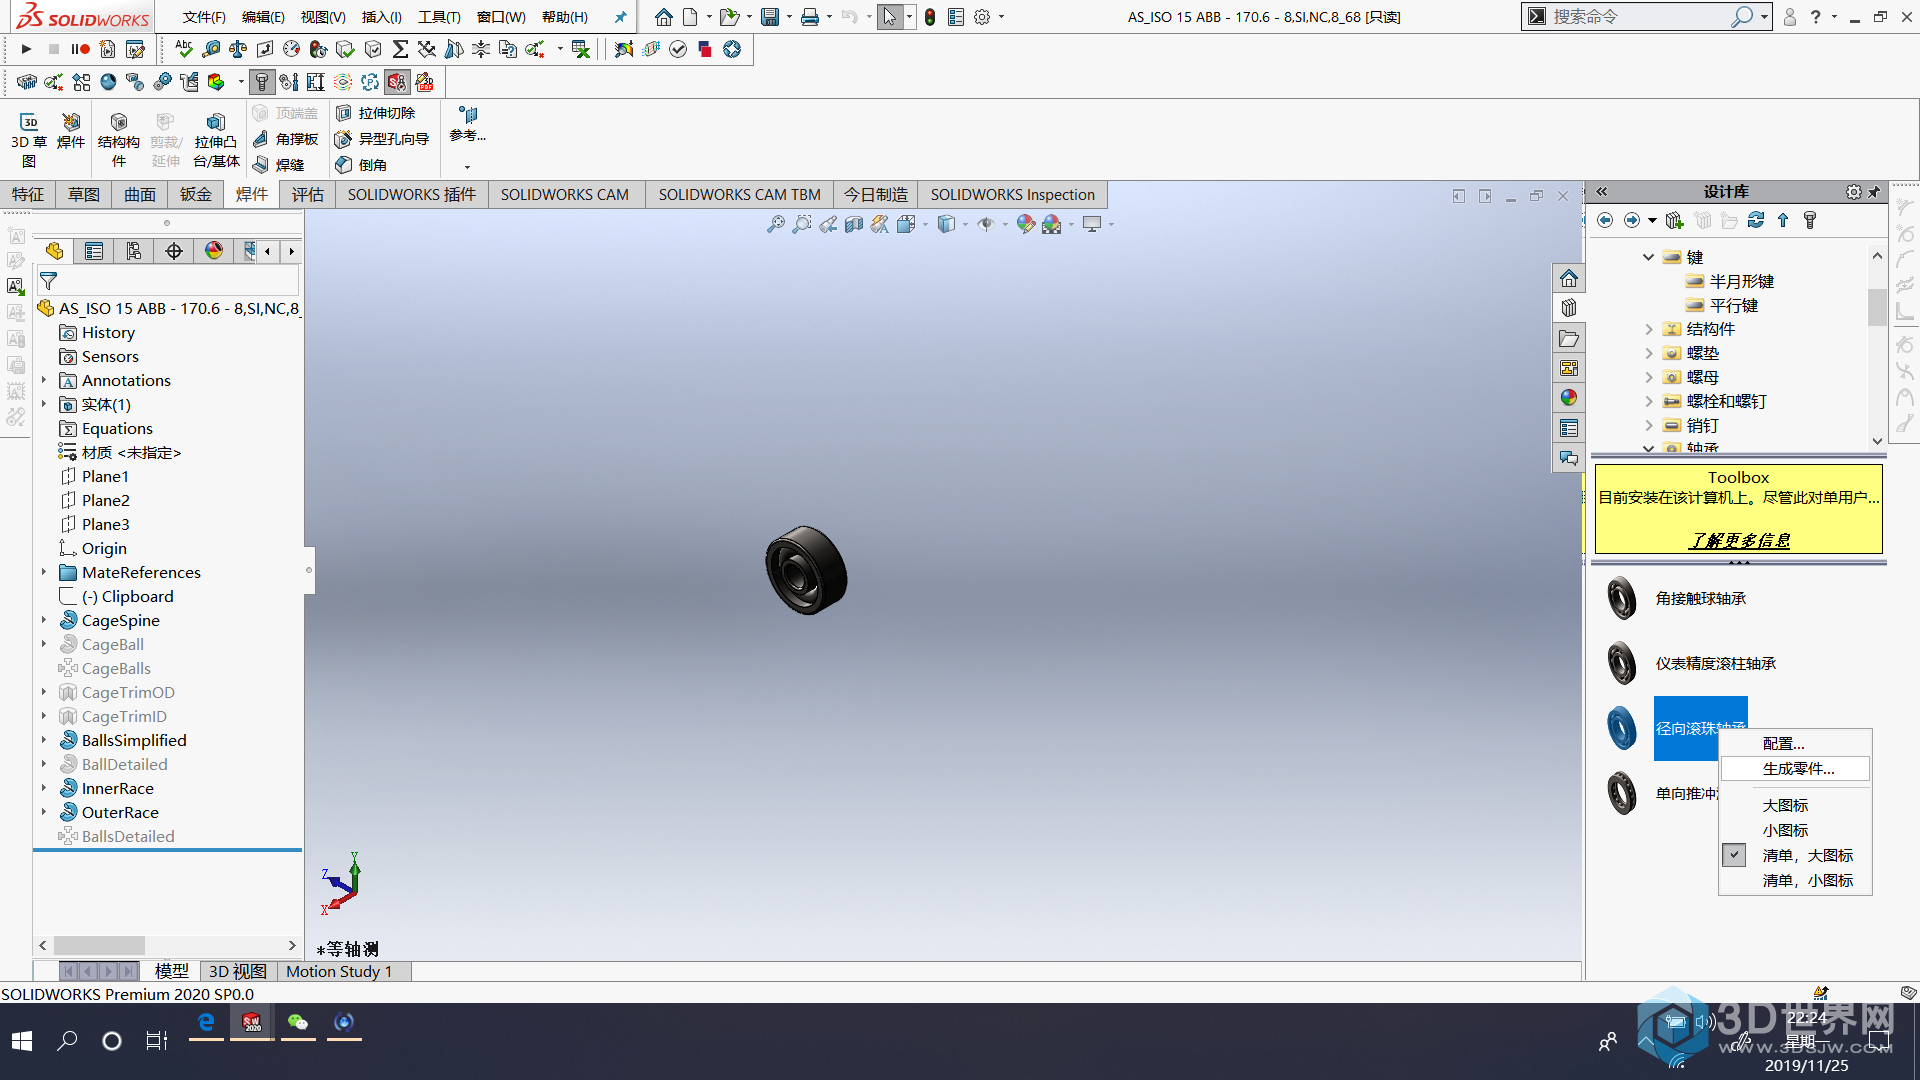1920x1080 pixels.
Task: Click the Chamfer tool
Action: point(361,165)
